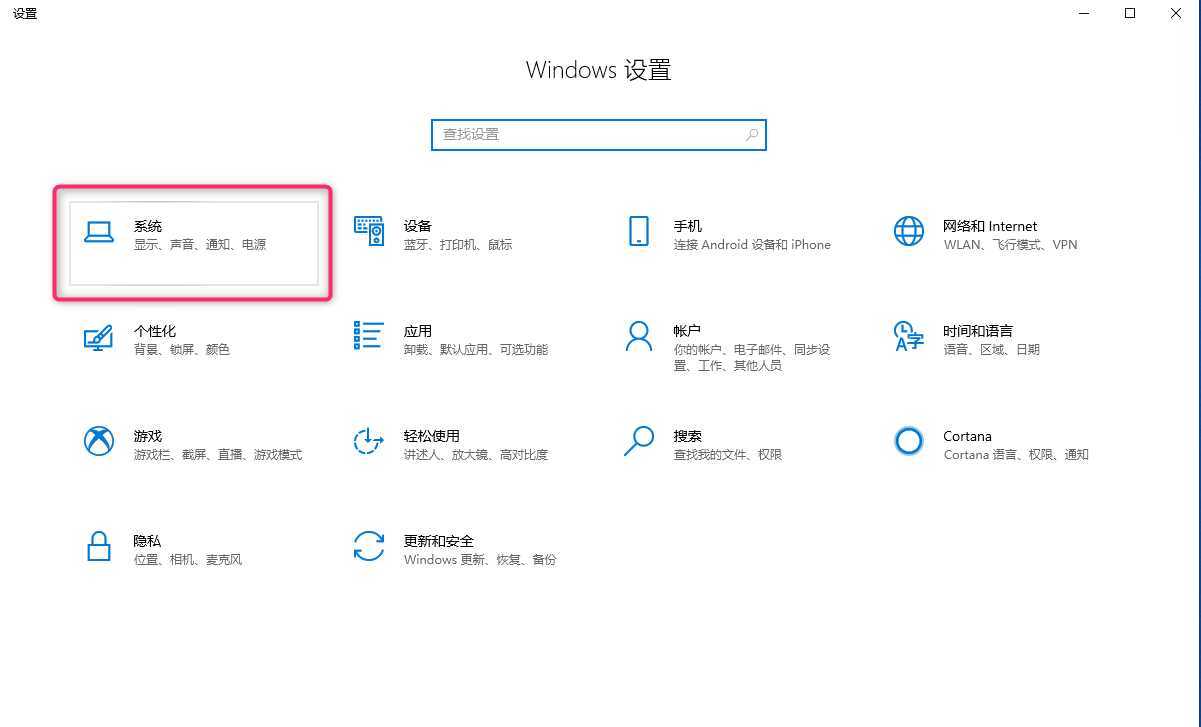
Task: Maximize the 设置 window
Action: coord(1130,13)
